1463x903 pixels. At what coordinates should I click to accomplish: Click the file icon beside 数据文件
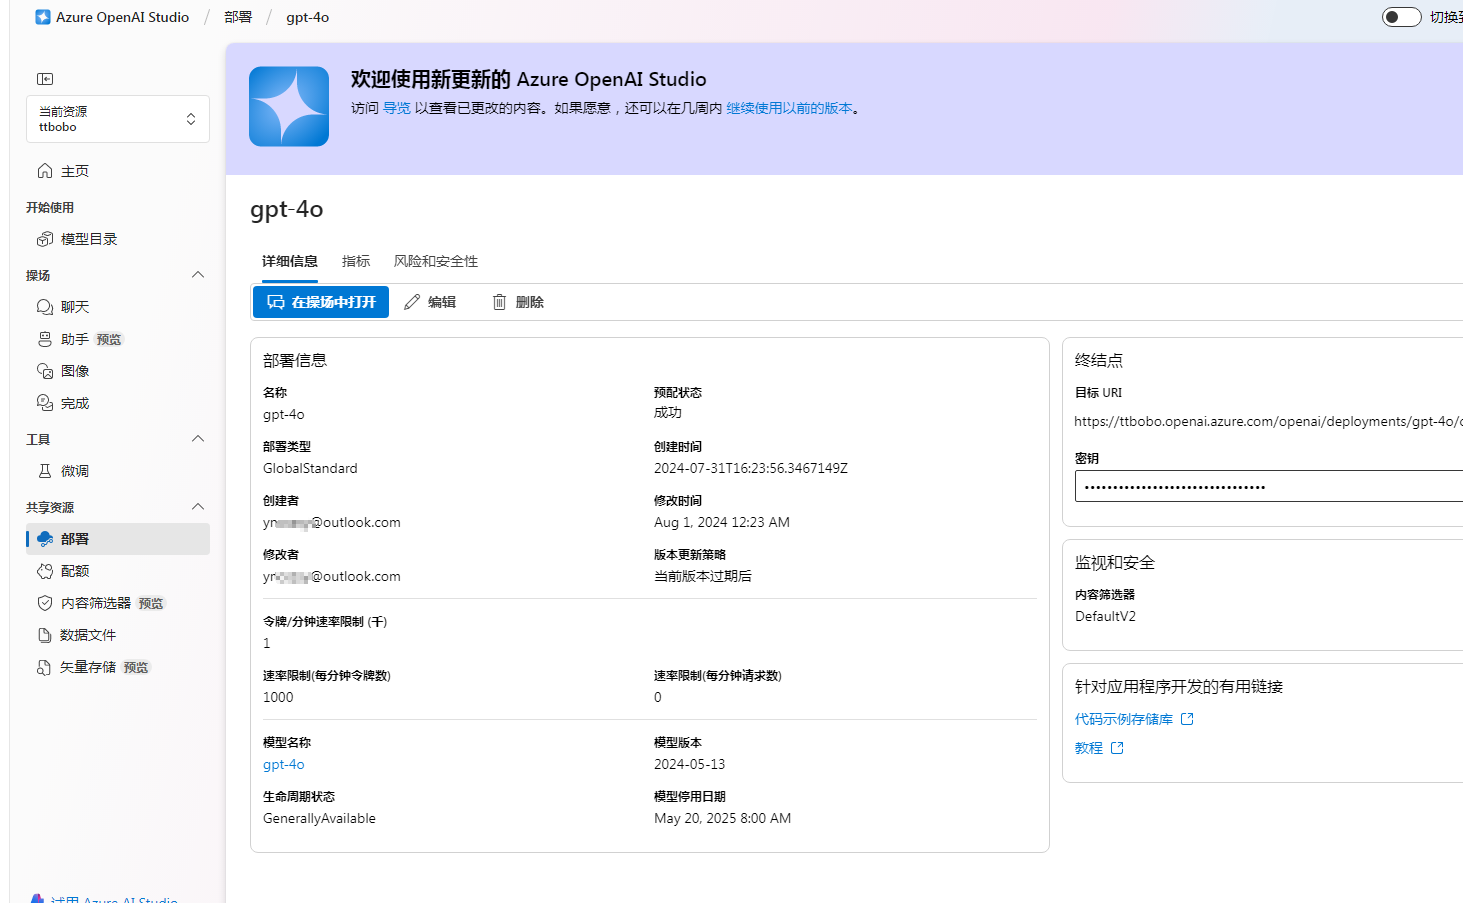(45, 635)
